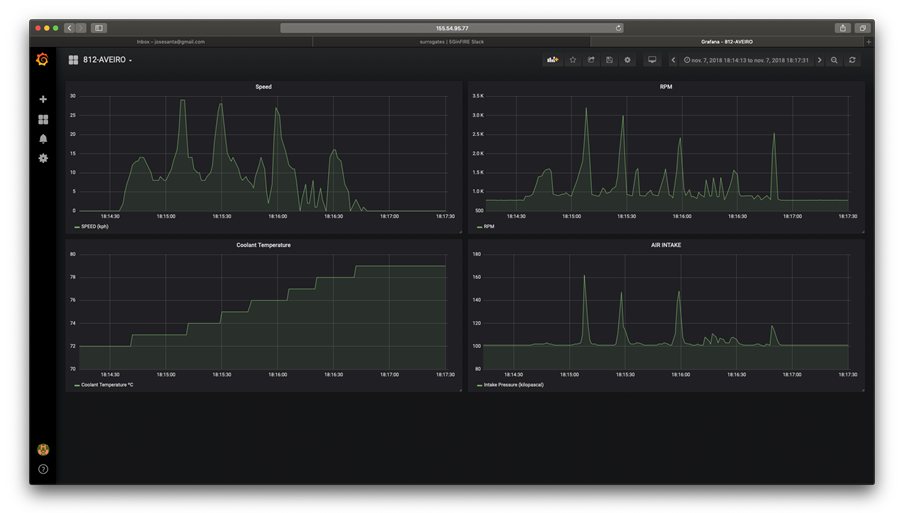Star this dashboard as favorite

(573, 60)
